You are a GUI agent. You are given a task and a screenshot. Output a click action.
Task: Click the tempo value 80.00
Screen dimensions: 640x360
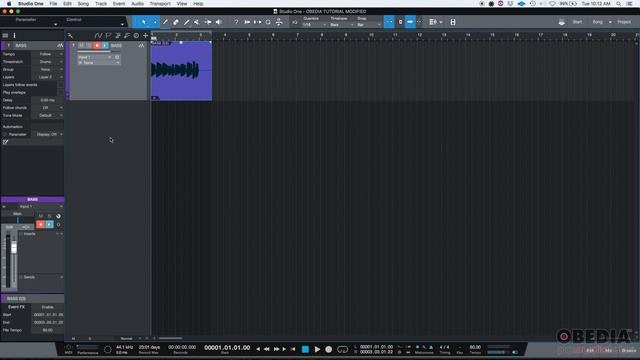click(x=475, y=347)
